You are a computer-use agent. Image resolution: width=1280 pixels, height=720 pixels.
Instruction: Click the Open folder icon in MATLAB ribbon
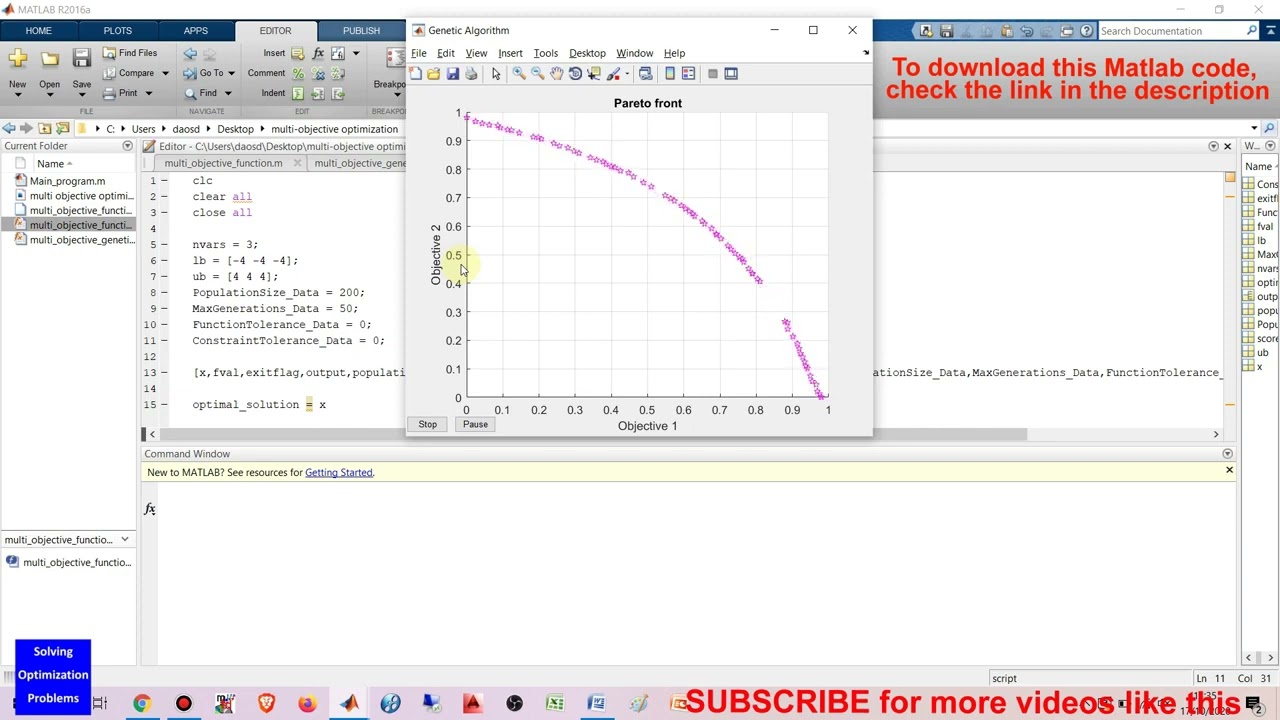(49, 60)
